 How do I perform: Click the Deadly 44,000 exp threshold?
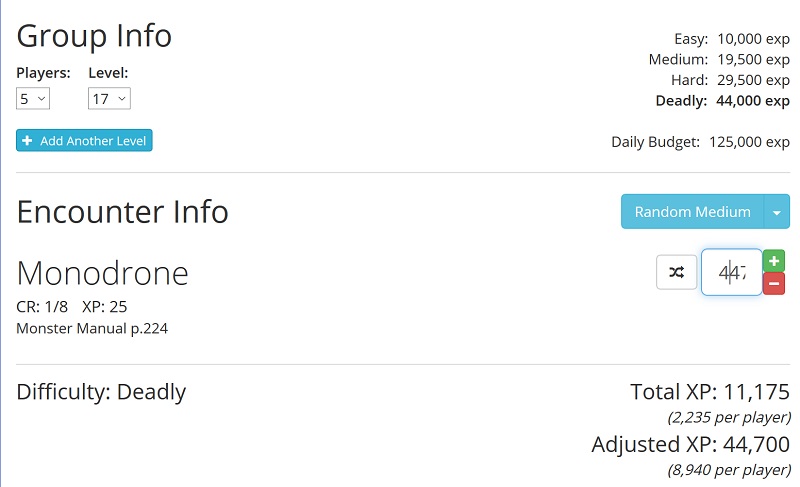722,100
